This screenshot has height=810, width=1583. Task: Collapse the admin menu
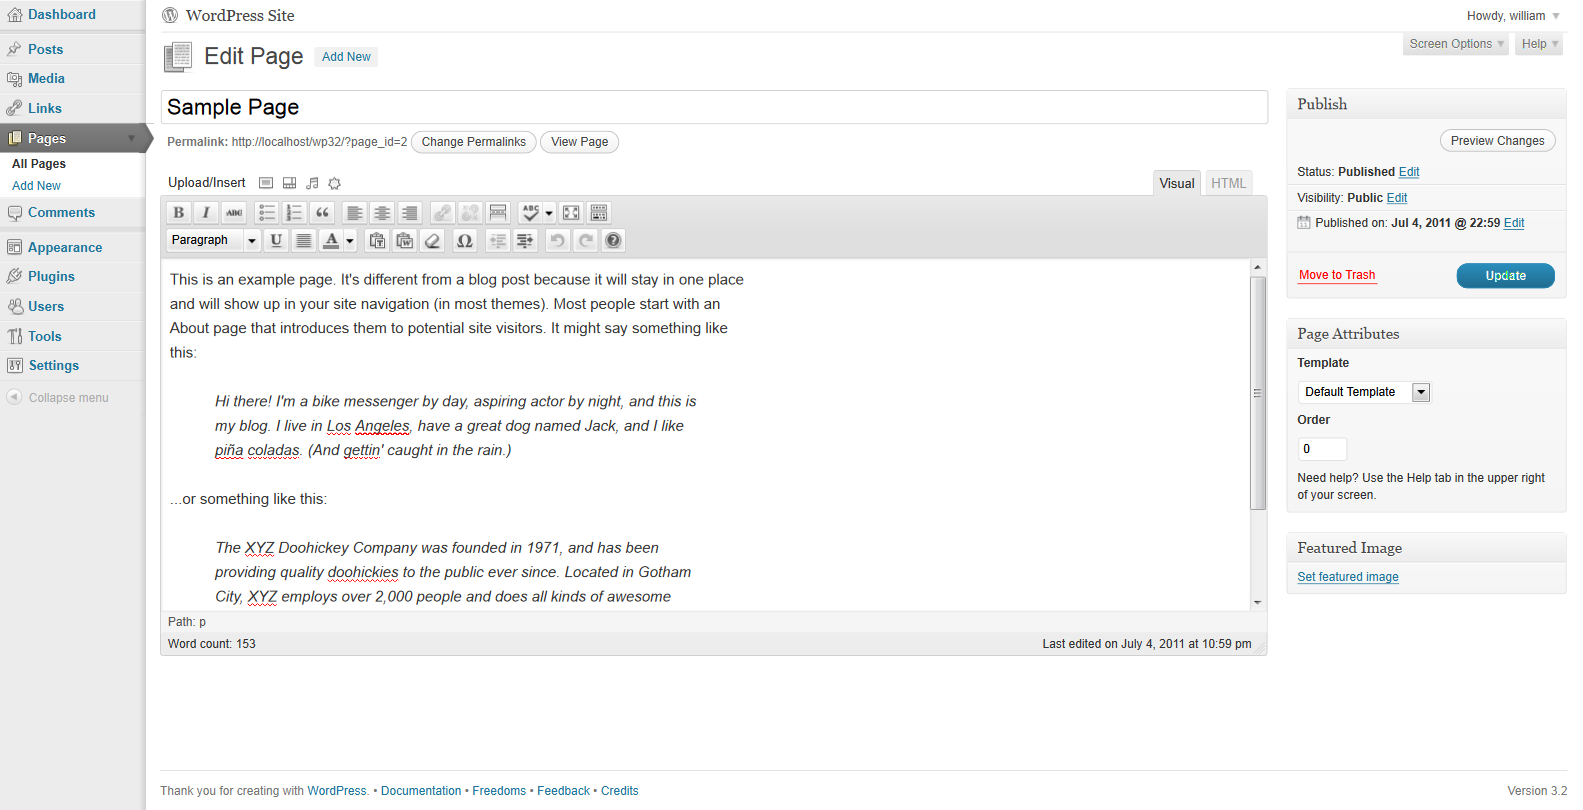click(x=58, y=398)
